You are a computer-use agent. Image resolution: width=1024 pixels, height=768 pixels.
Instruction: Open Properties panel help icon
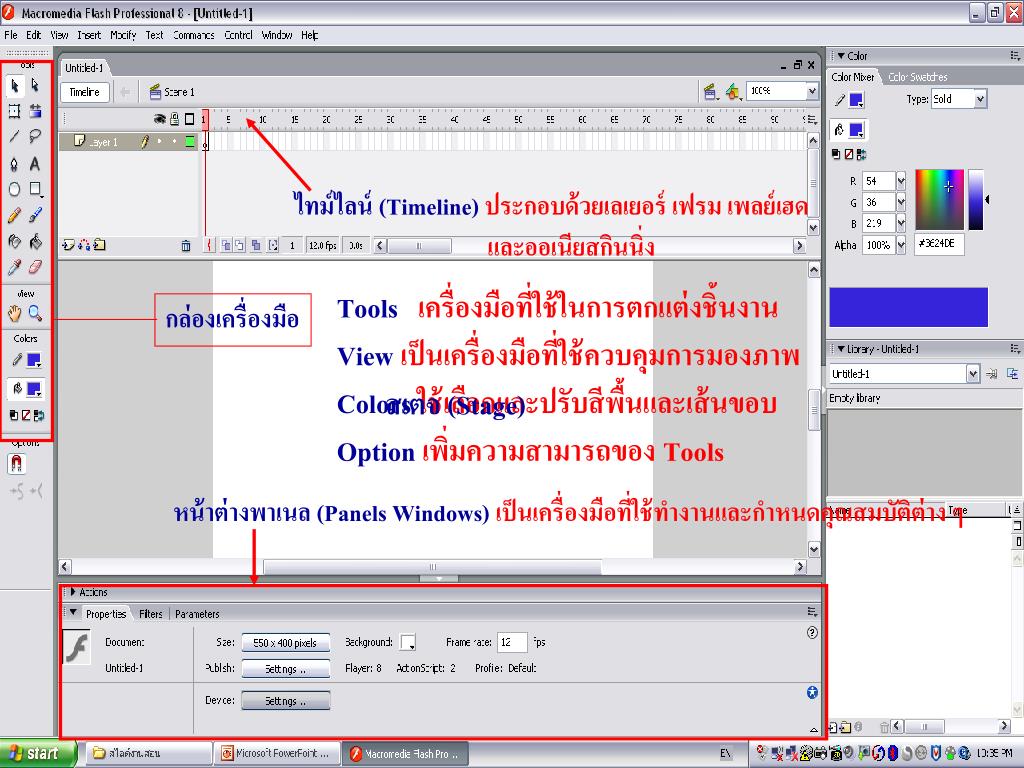tap(812, 632)
